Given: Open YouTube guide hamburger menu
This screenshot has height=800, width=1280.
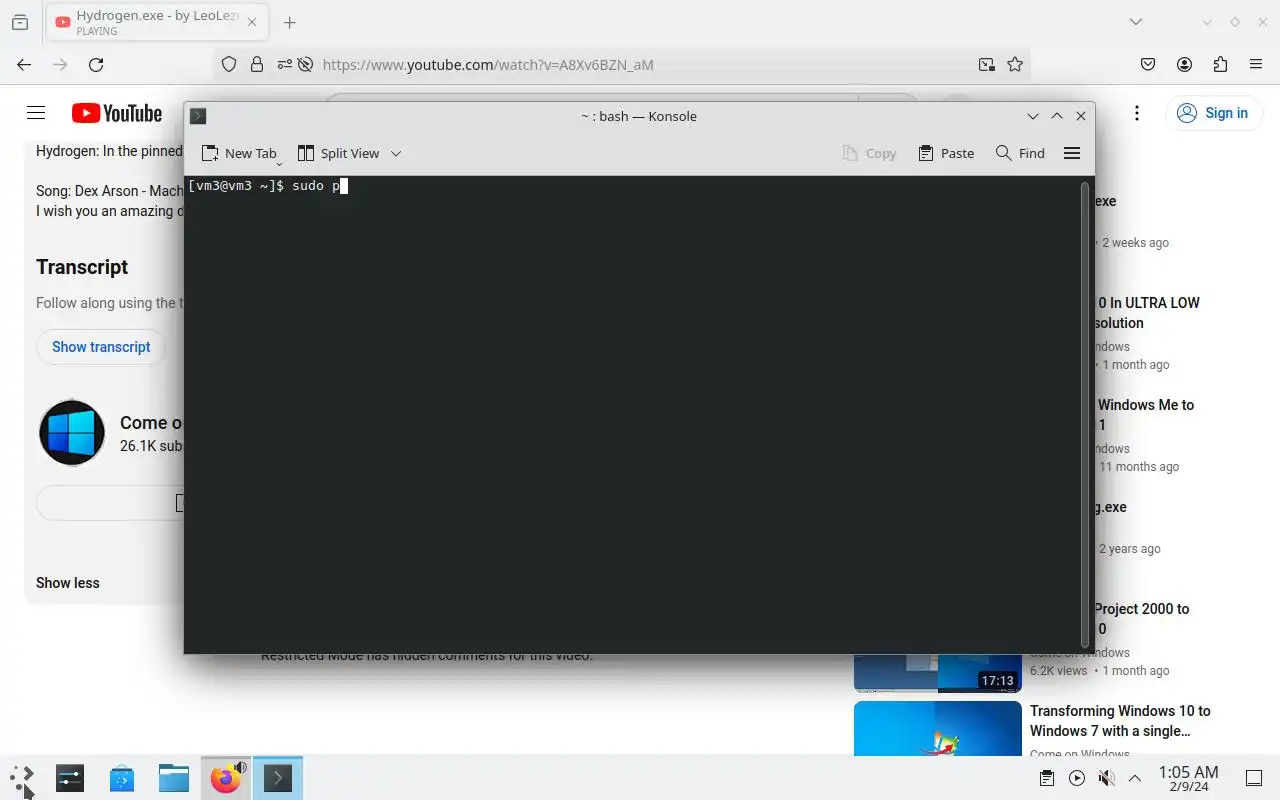Looking at the screenshot, I should [36, 113].
